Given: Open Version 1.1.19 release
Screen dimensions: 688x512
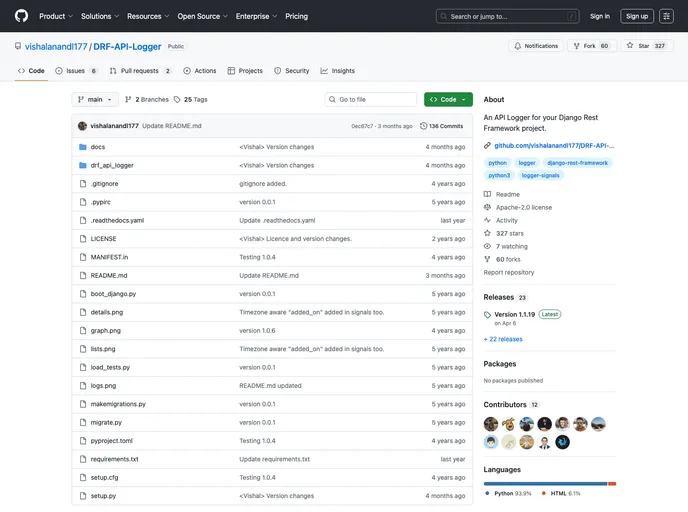Looking at the screenshot, I should (x=515, y=315).
